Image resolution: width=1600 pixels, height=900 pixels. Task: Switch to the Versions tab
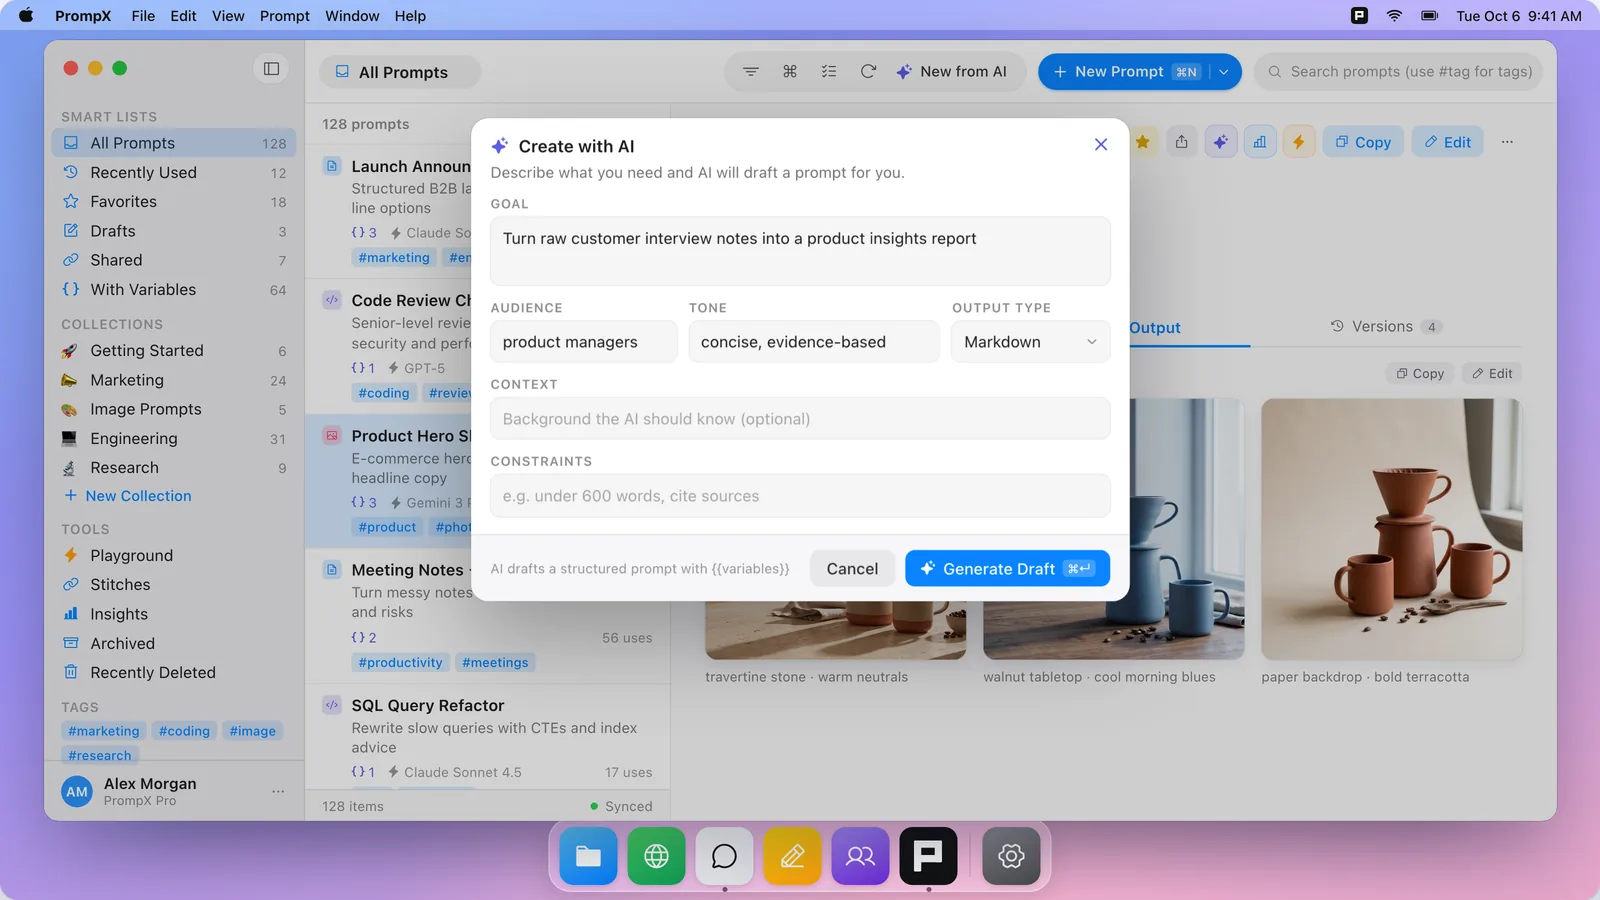[x=1385, y=327]
